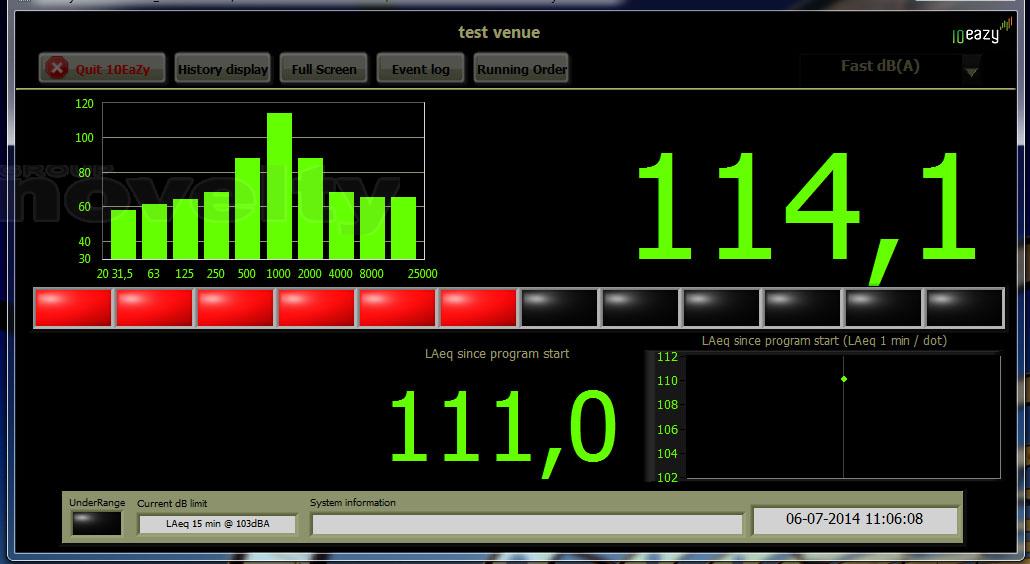This screenshot has height=564, width=1030.
Task: Open the Fast dB(A) weighting dropdown
Action: point(880,67)
